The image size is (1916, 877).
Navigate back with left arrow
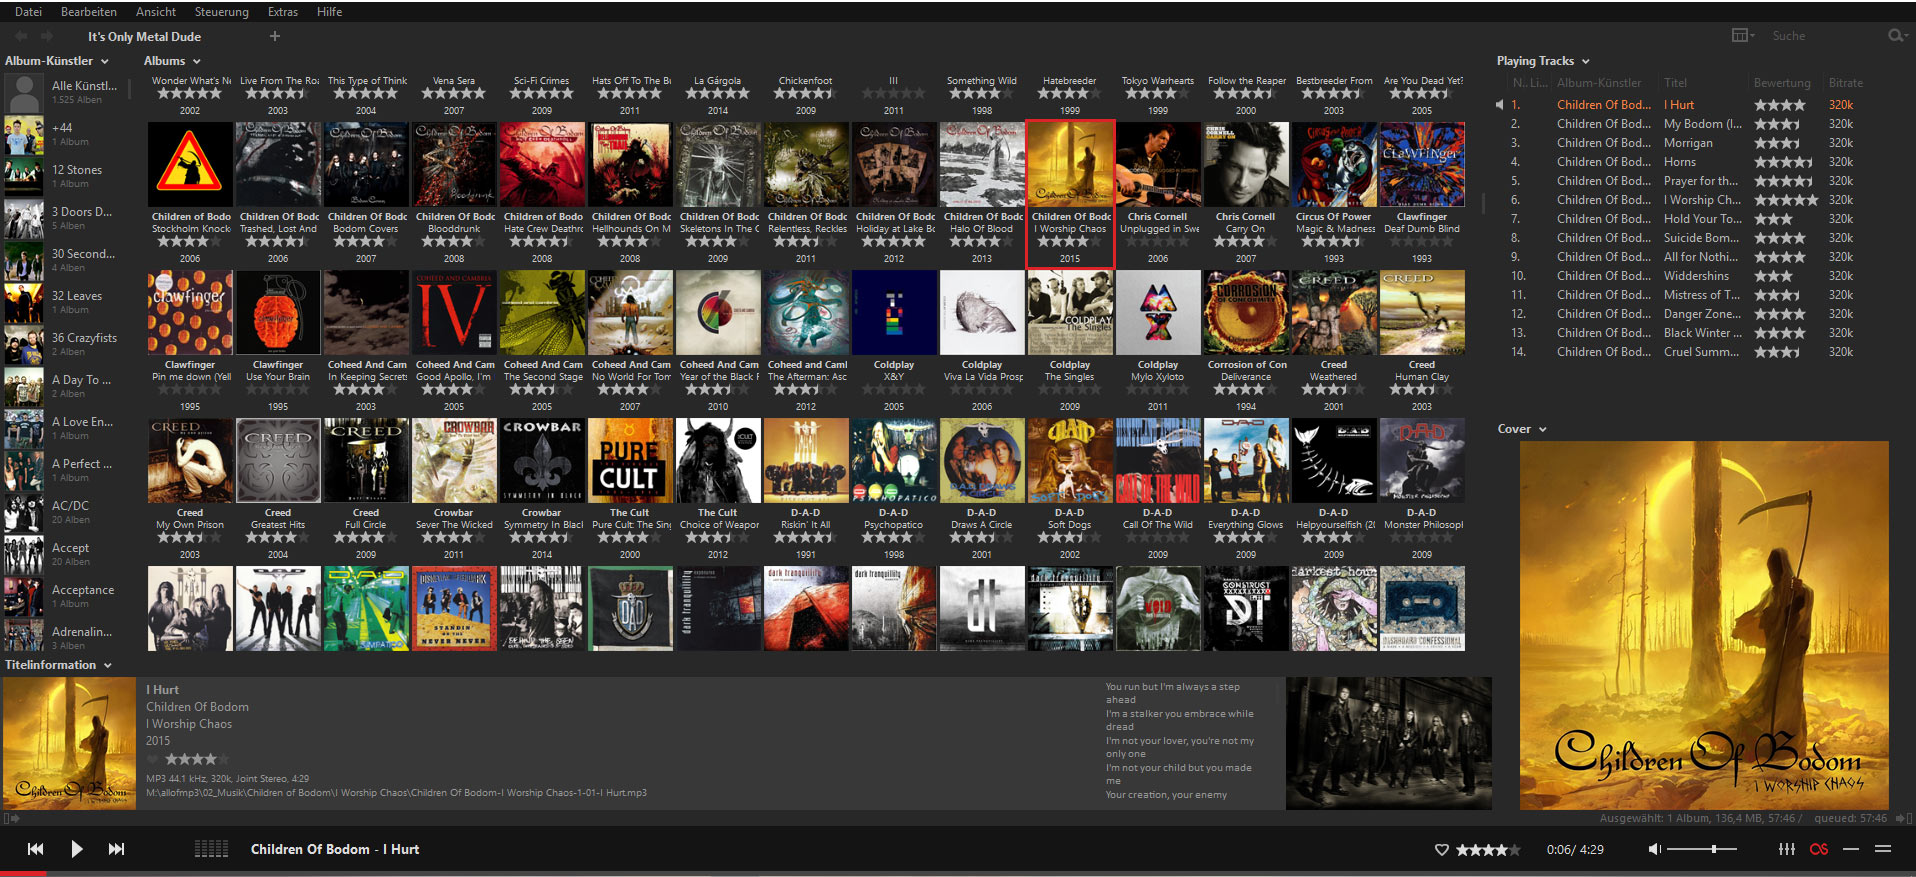tap(22, 36)
